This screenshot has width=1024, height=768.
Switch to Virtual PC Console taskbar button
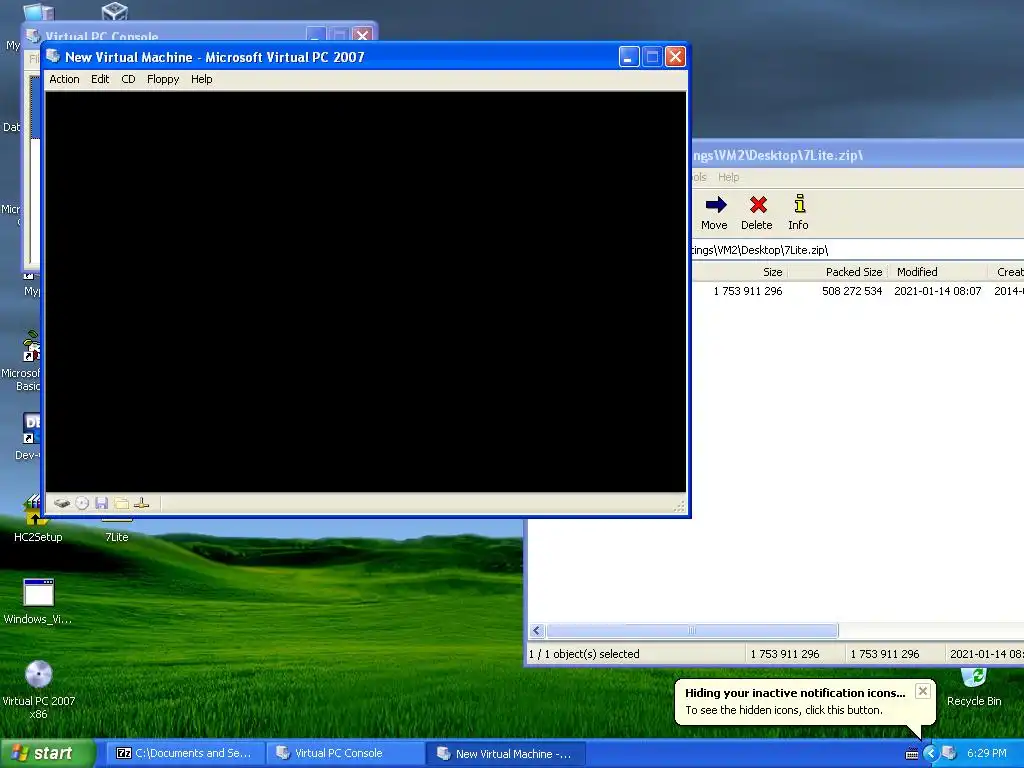[345, 753]
